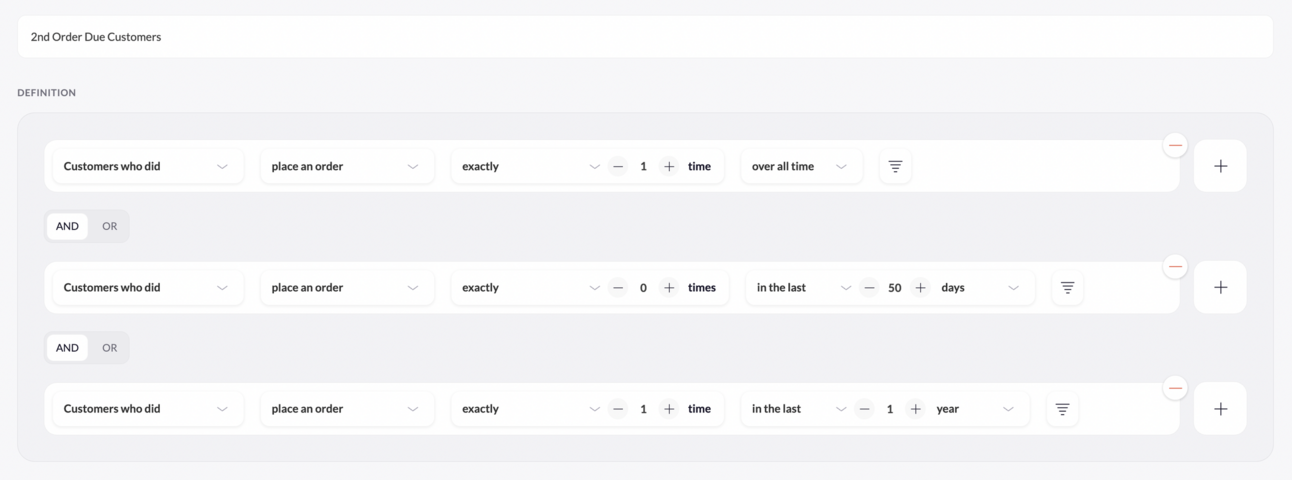Increase the 0 times count
Screen dimensions: 1292x480
coord(669,287)
